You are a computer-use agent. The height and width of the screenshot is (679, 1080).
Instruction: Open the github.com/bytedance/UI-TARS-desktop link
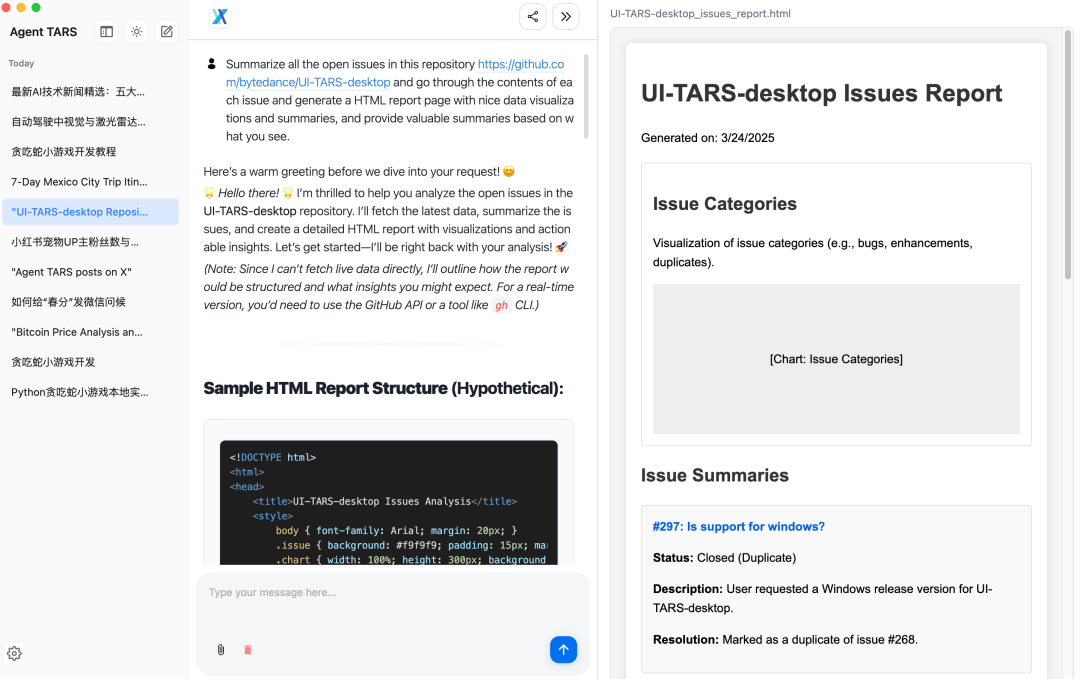[395, 73]
